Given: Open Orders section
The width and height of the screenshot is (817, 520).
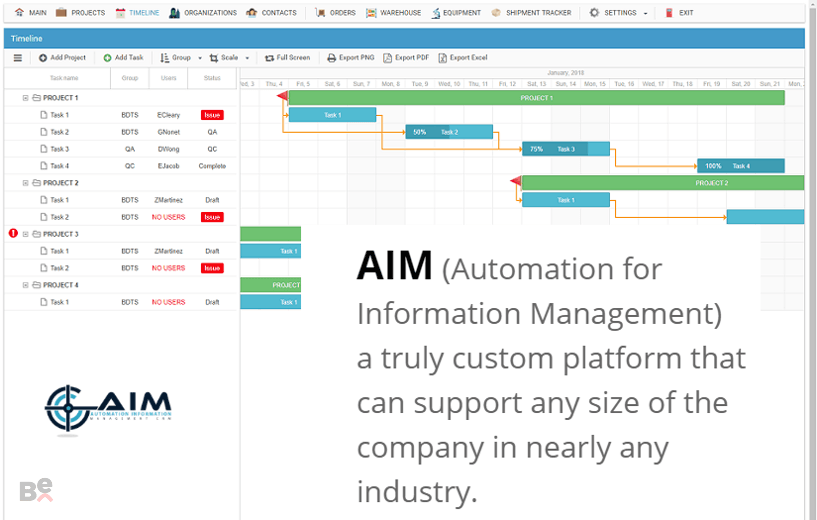Looking at the screenshot, I should [x=336, y=13].
